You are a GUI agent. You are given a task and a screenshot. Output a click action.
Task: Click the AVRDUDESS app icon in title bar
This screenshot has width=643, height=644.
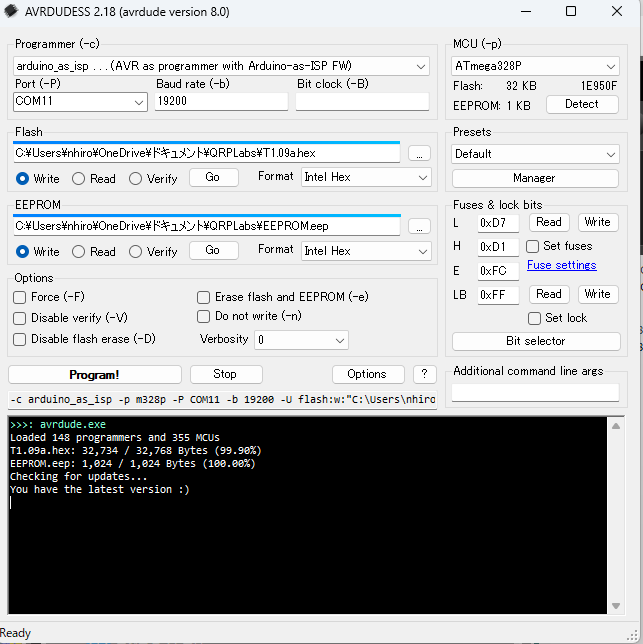[11, 11]
